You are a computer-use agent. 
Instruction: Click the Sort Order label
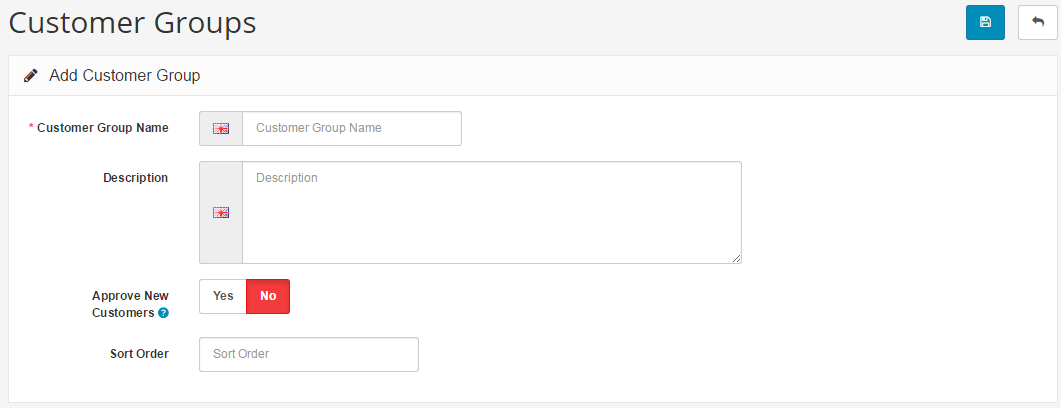[139, 354]
